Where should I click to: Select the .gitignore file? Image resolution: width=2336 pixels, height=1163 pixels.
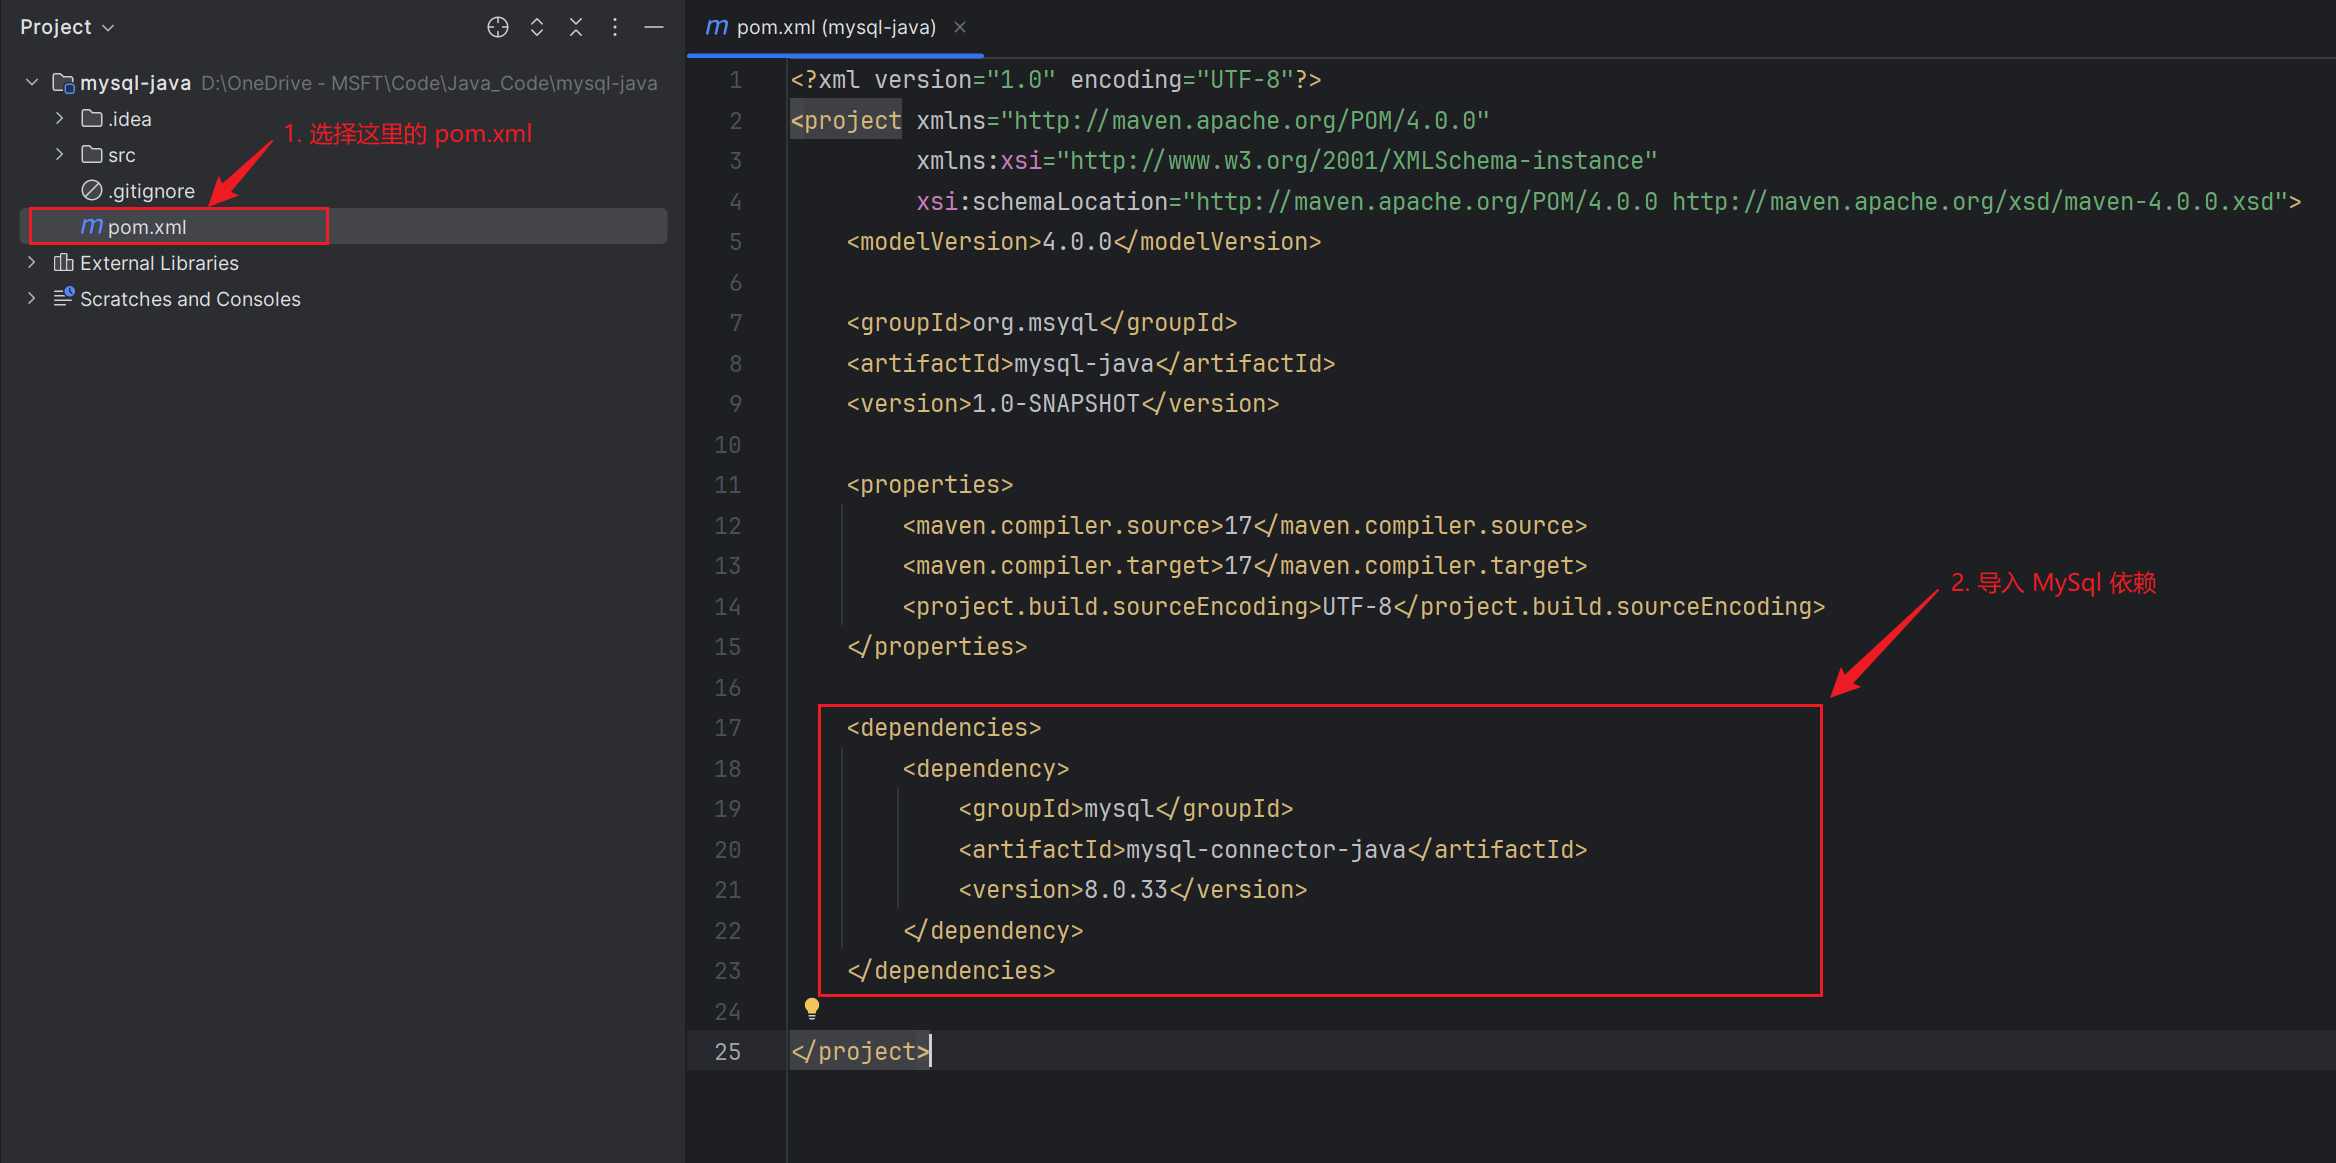151,191
